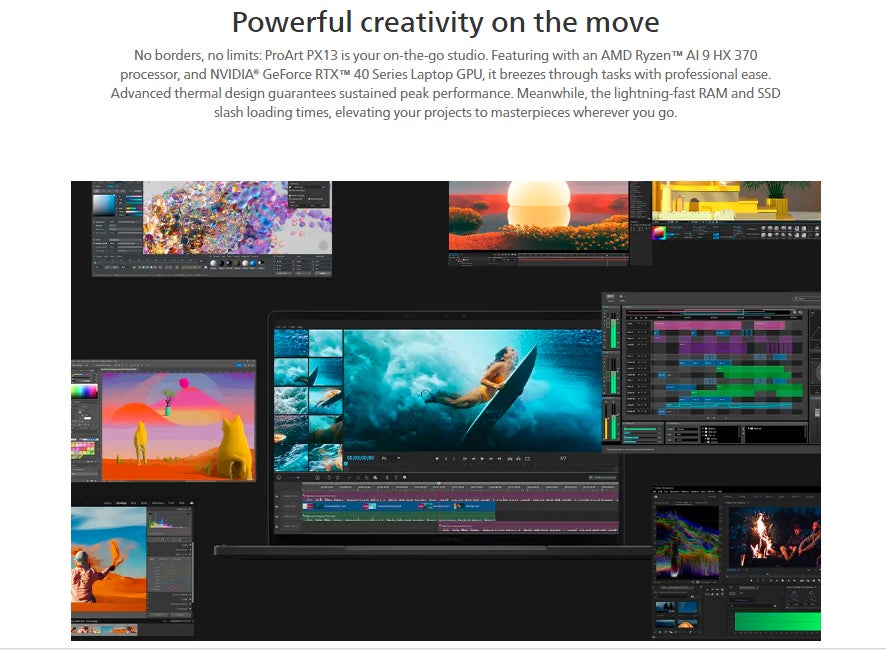Select the pink clip on mixer's top track
Image resolution: width=886 pixels, height=650 pixels.
click(x=697, y=326)
